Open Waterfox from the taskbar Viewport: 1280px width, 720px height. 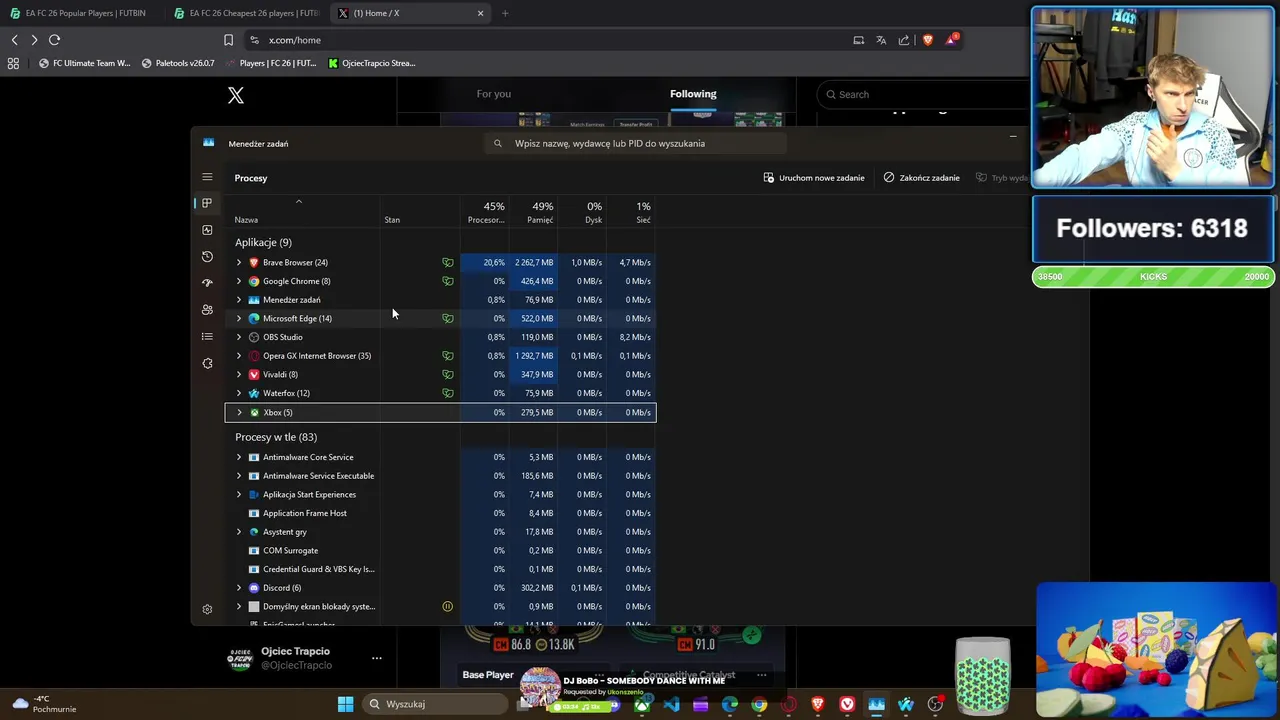click(906, 704)
